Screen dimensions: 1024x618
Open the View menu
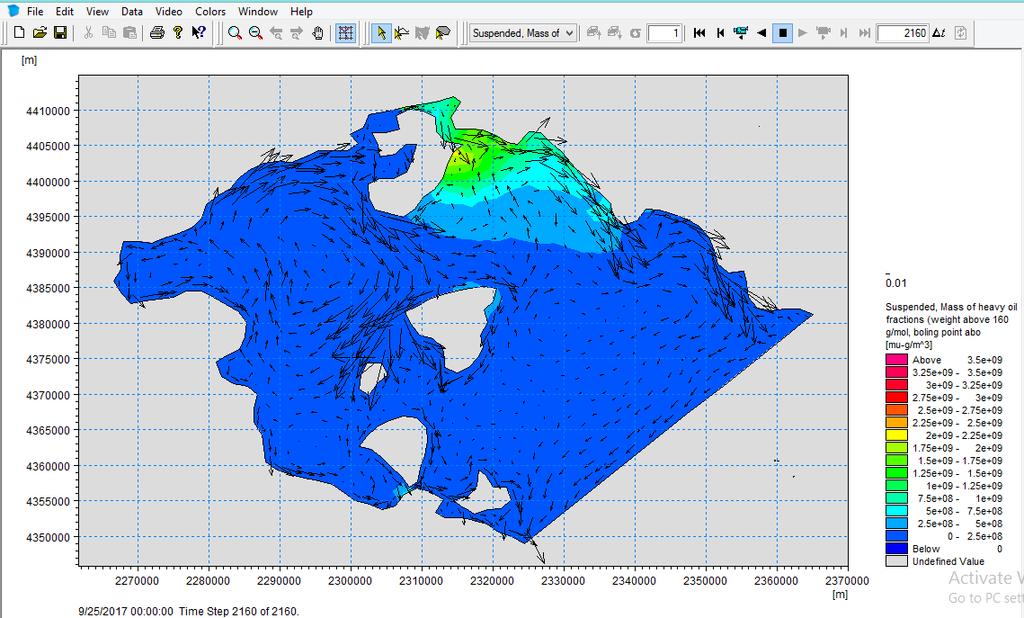pos(97,11)
